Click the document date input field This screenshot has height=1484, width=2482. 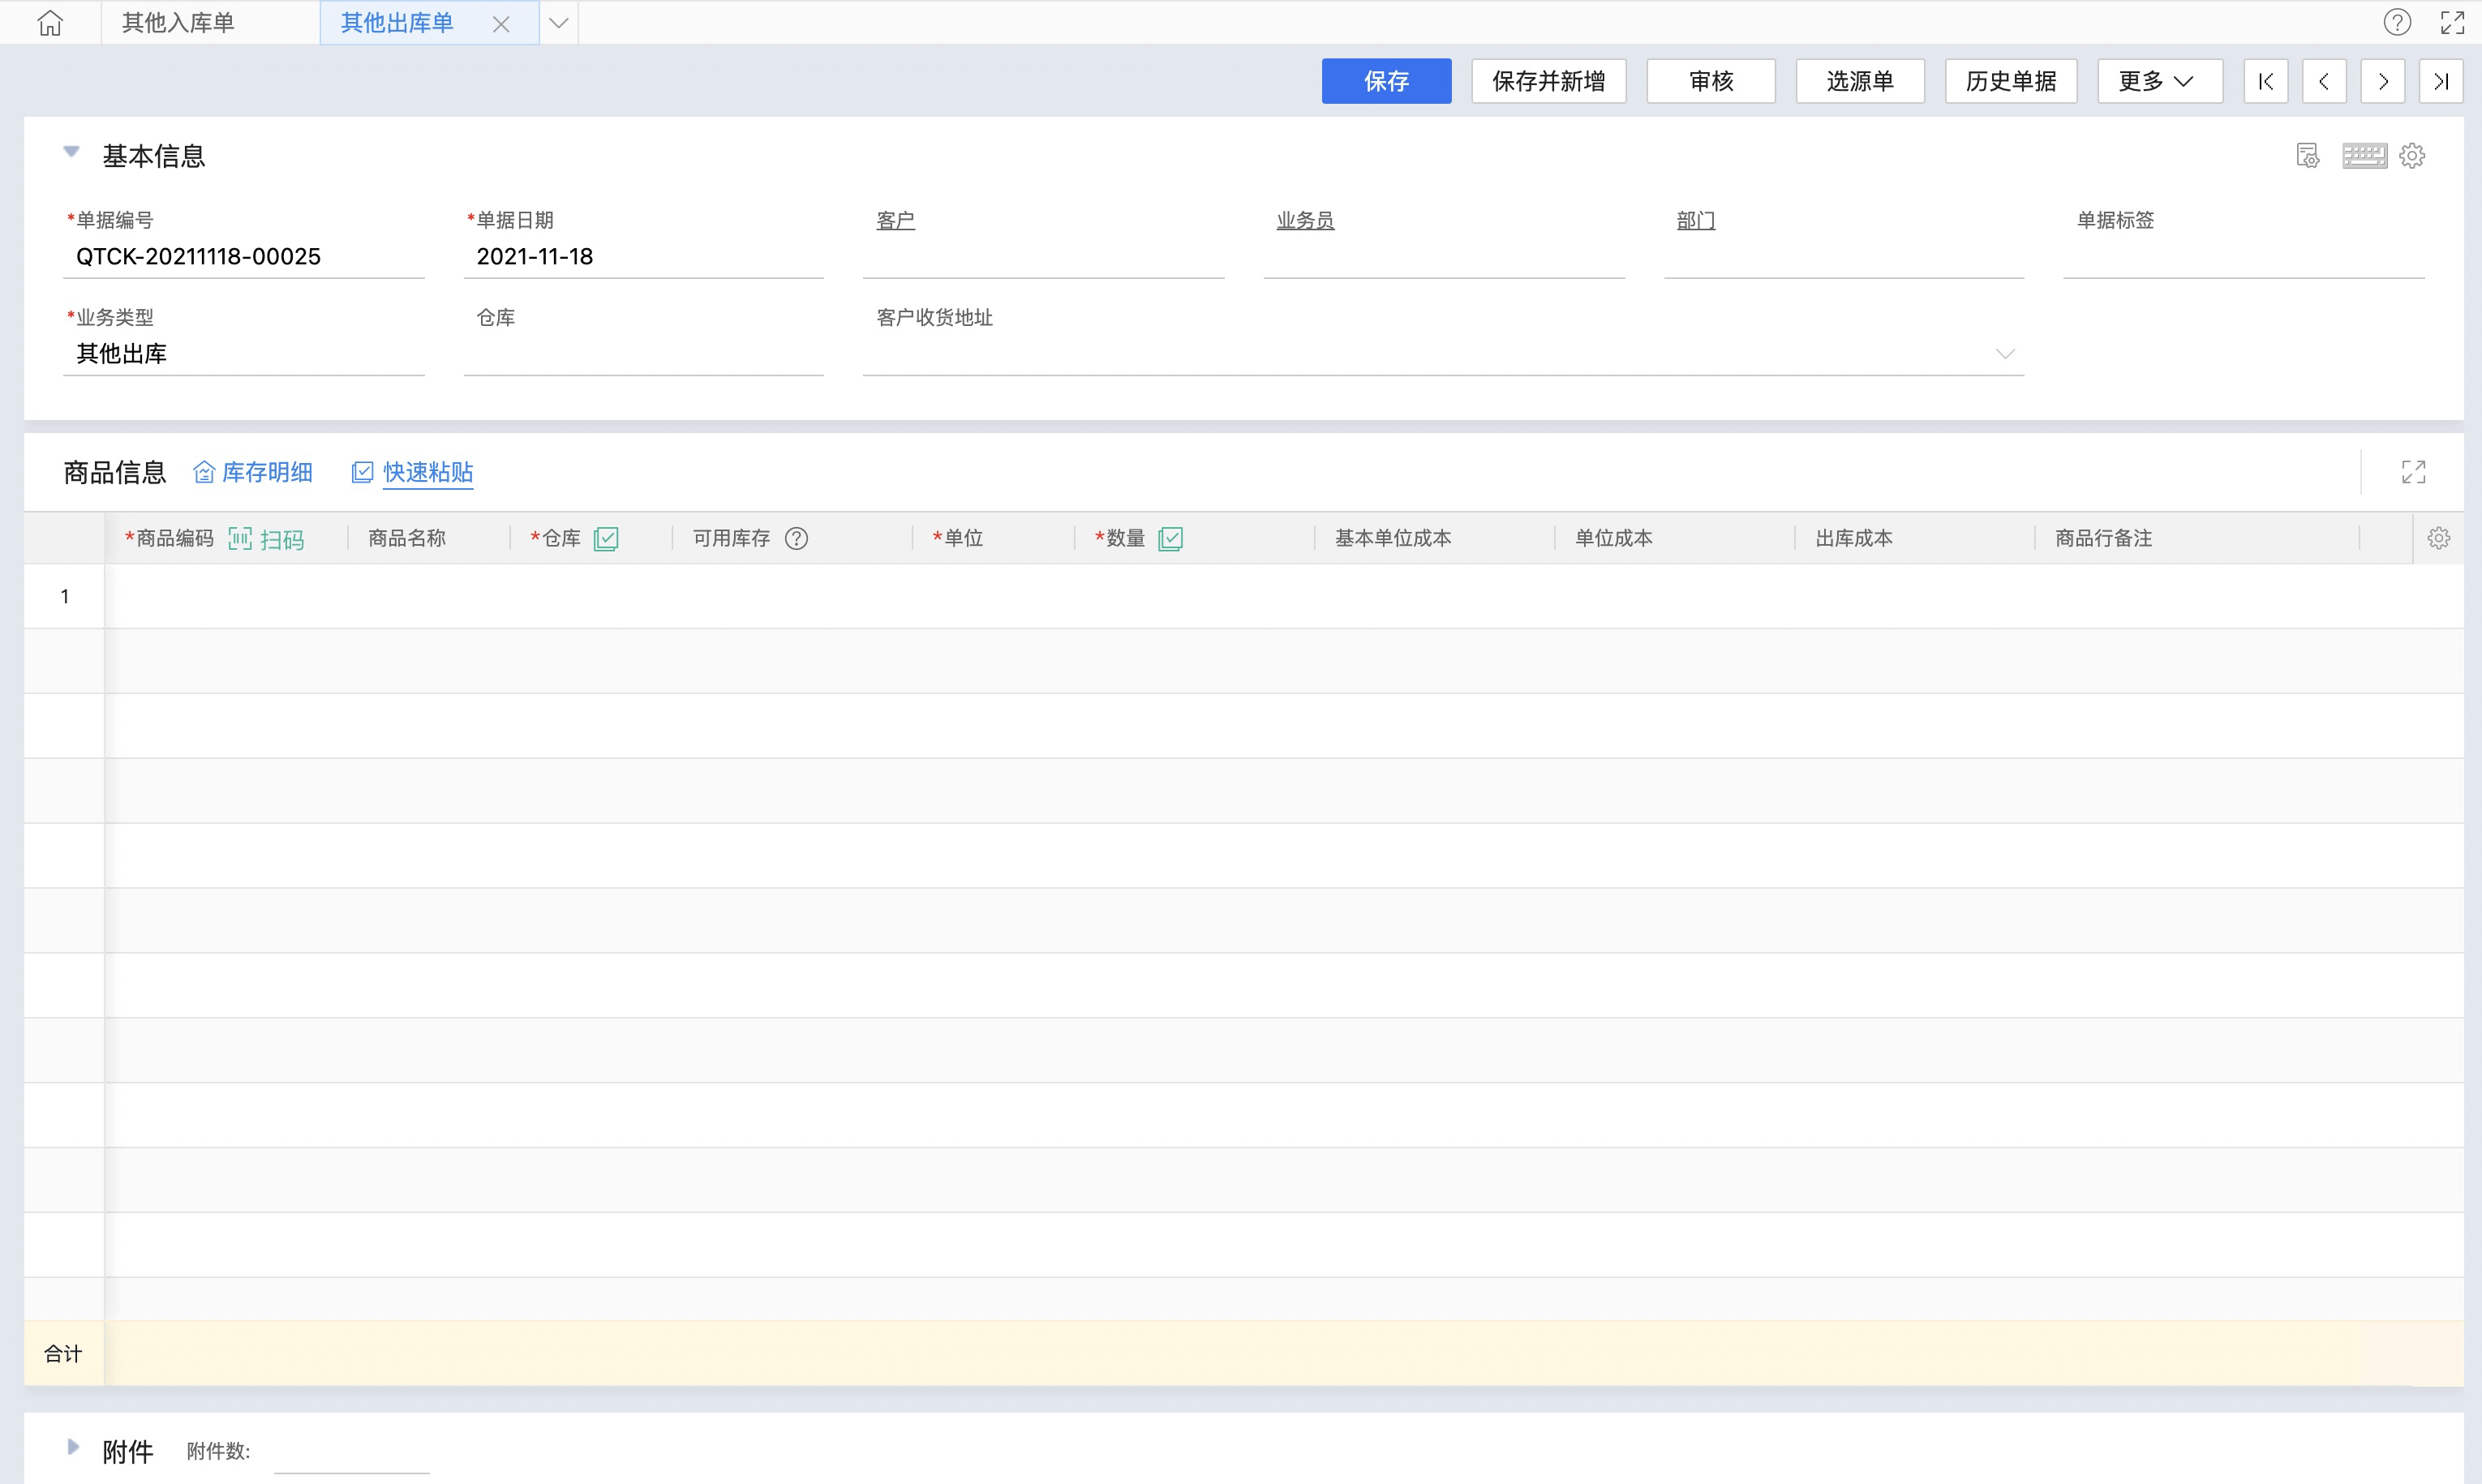click(642, 257)
